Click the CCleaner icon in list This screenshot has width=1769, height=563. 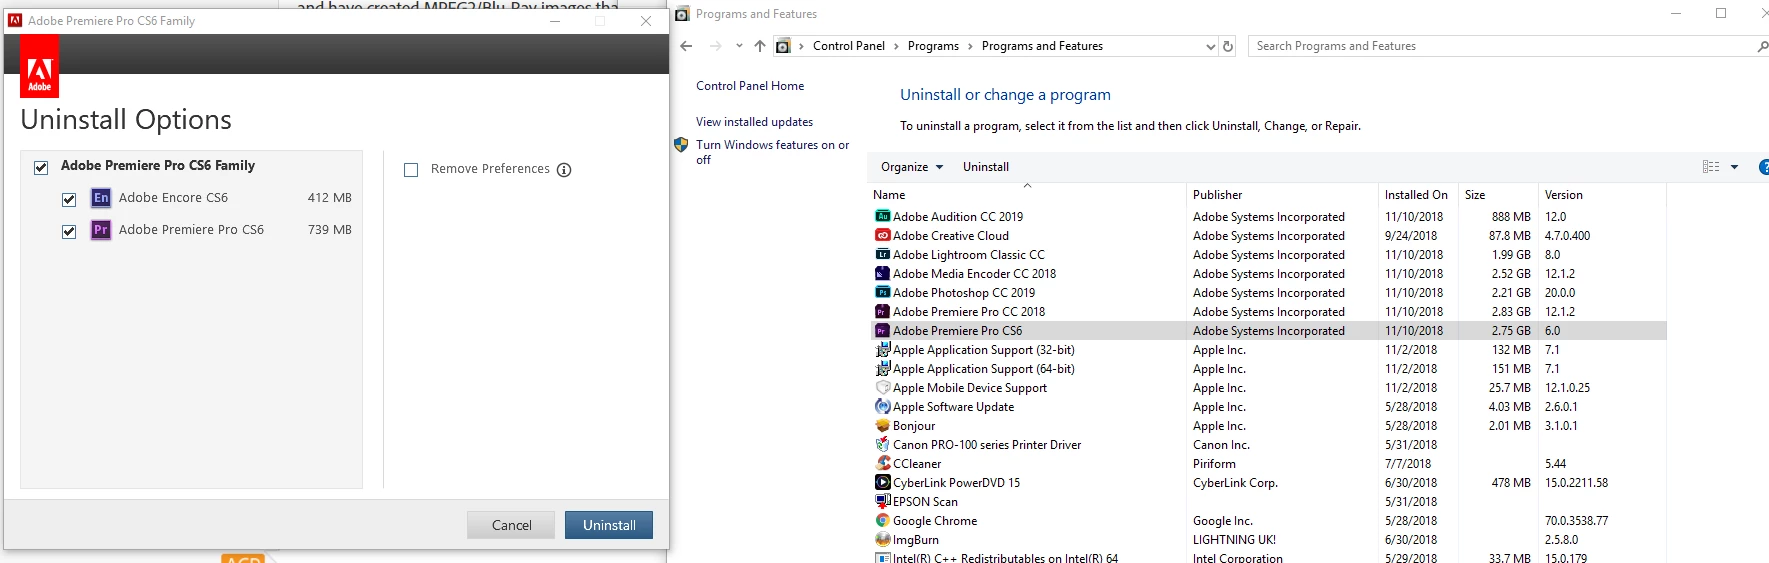pyautogui.click(x=882, y=463)
